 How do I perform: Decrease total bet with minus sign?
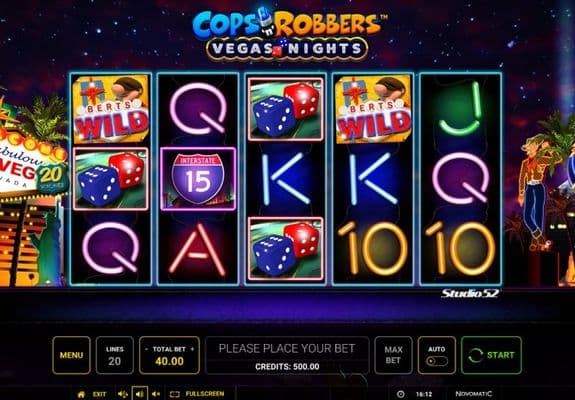pos(146,349)
